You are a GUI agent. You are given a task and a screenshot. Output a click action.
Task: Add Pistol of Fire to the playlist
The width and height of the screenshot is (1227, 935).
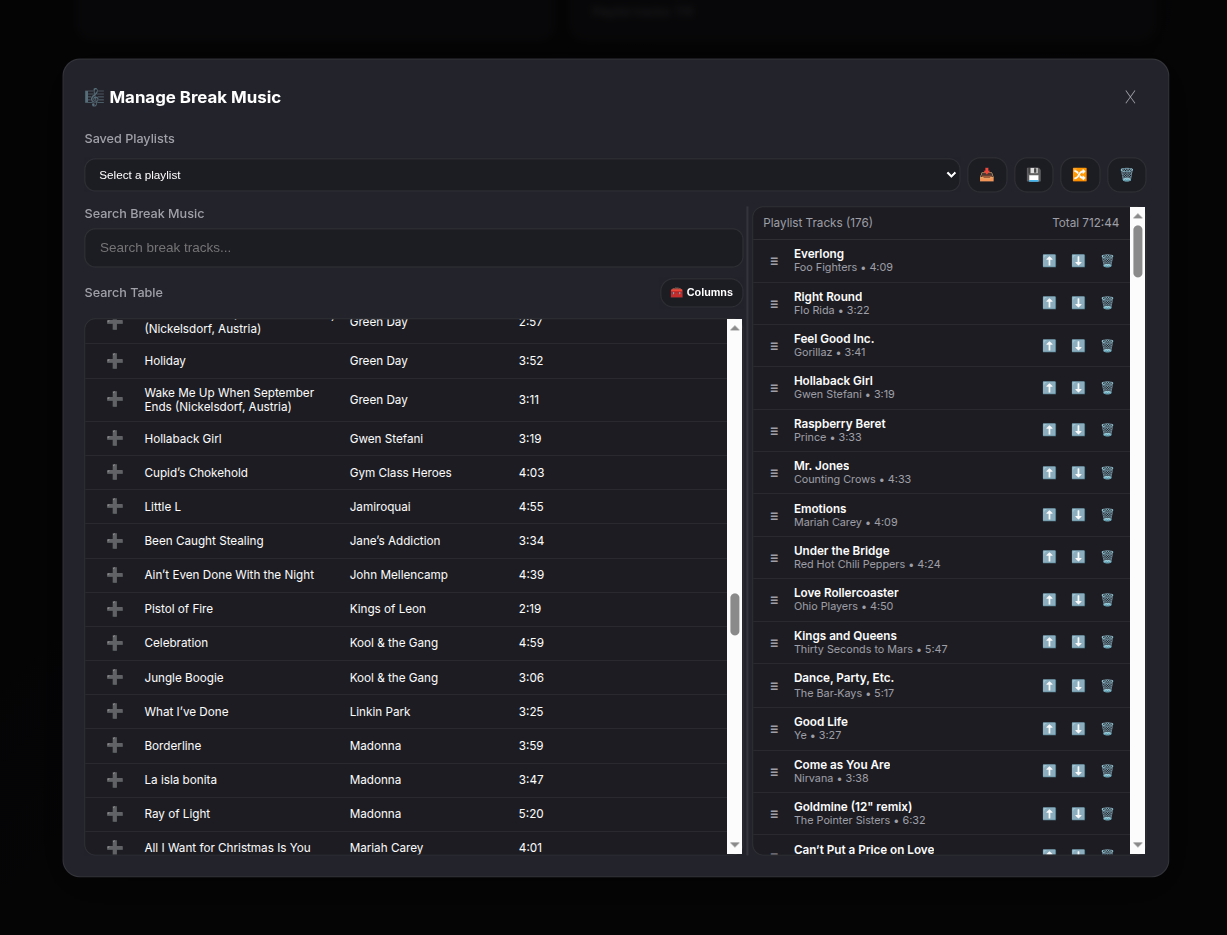pyautogui.click(x=115, y=608)
